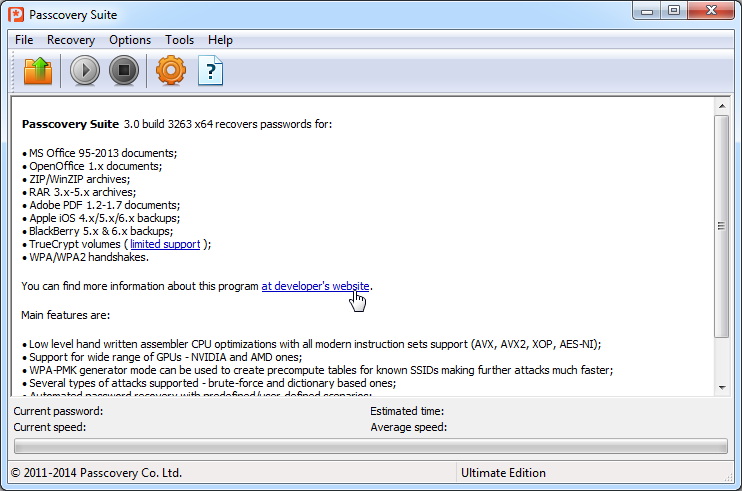This screenshot has height=491, width=742.
Task: Follow the 'limited support' link
Action: click(x=165, y=244)
